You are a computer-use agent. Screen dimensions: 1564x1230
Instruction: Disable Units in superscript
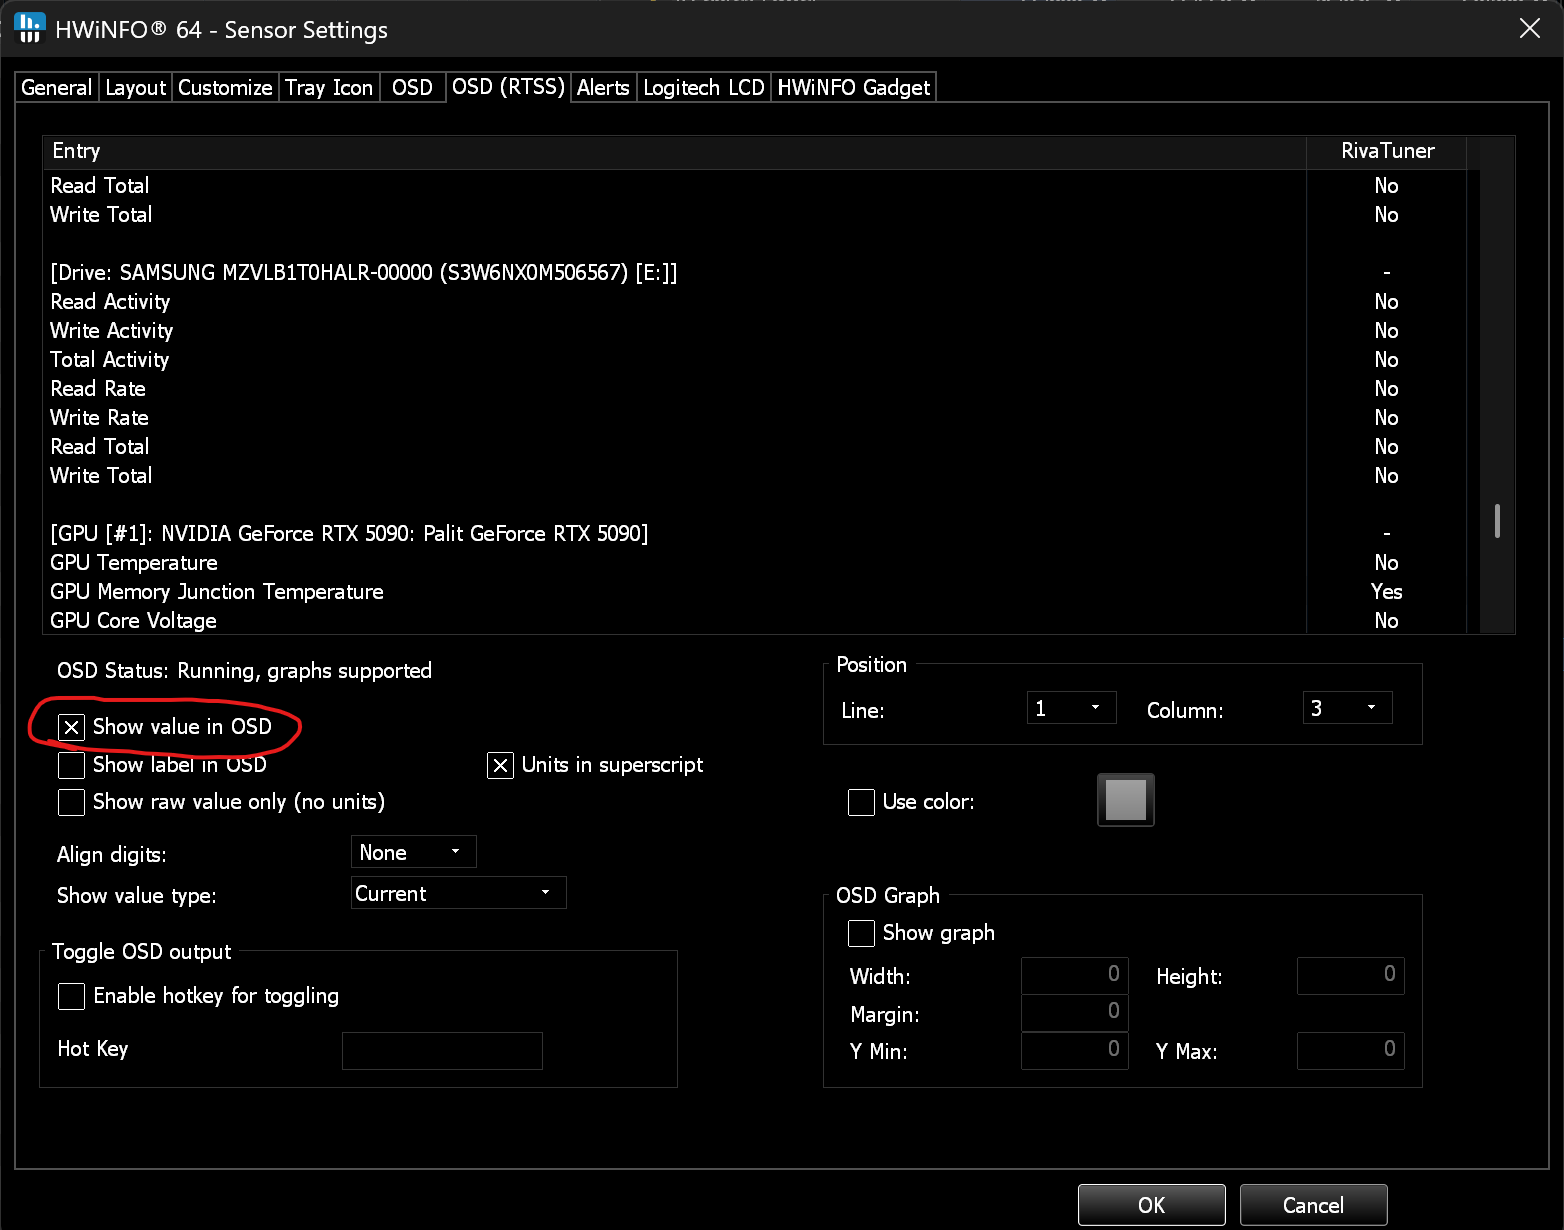[x=500, y=765]
